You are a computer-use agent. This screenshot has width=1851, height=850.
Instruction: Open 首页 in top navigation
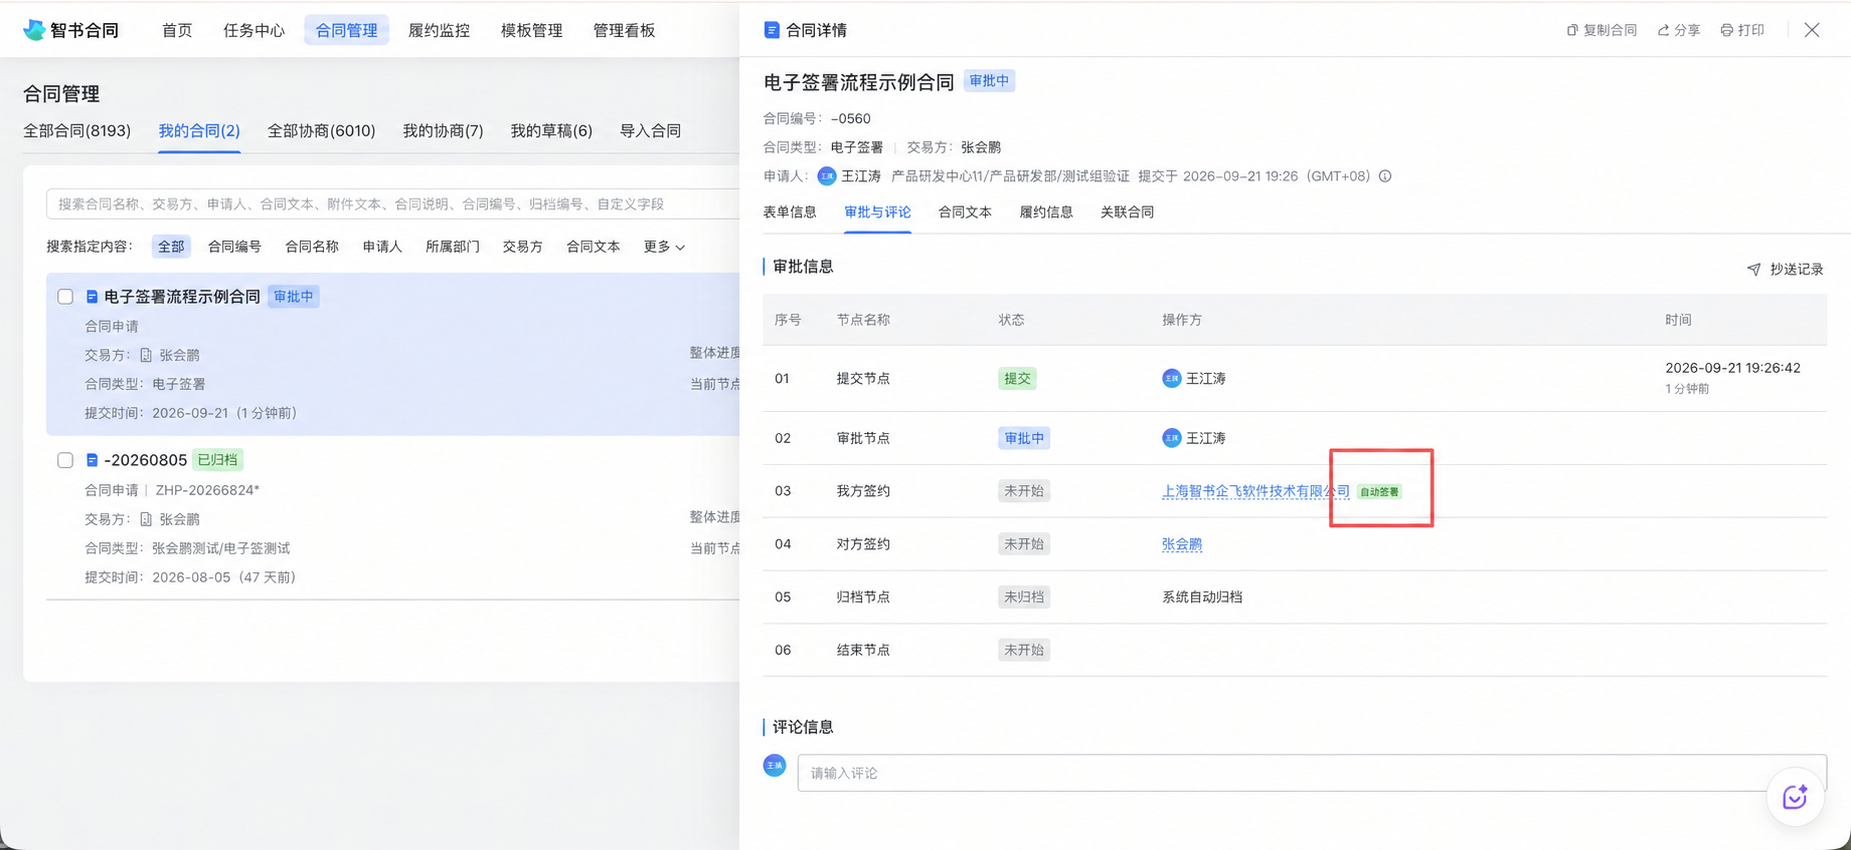[x=177, y=30]
